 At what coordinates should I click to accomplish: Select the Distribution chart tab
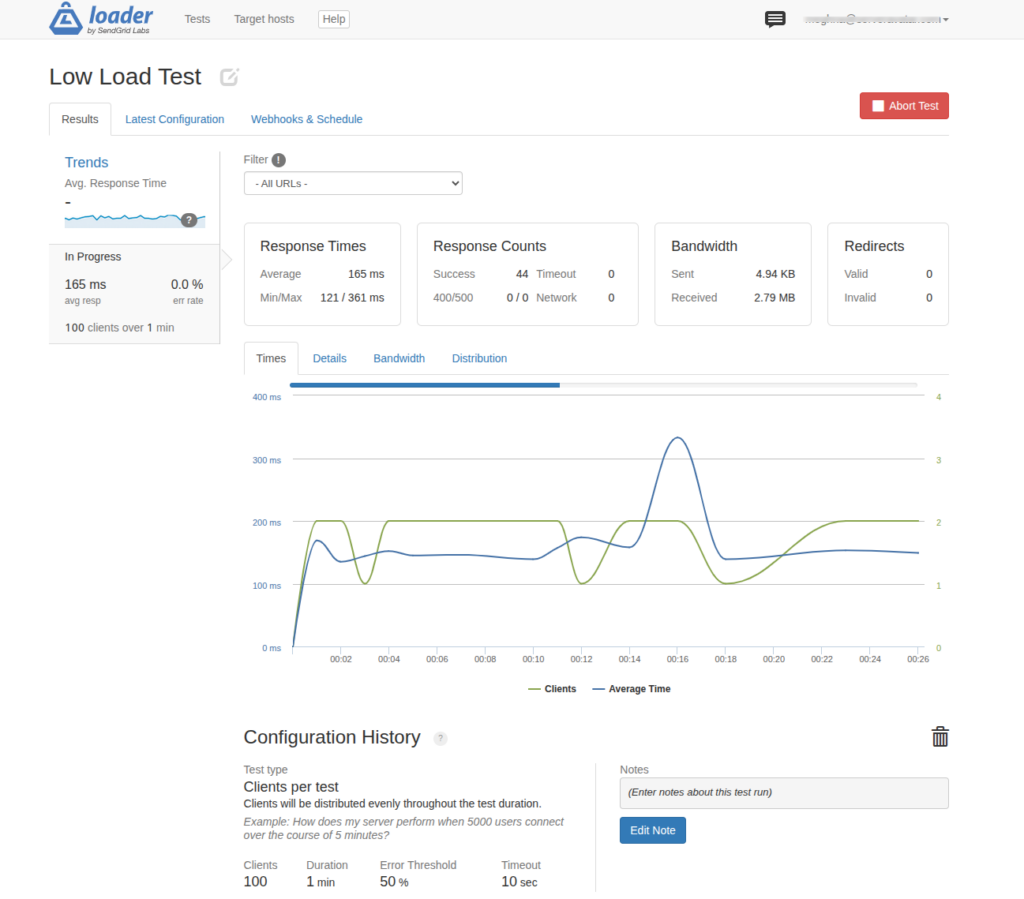[x=479, y=358]
